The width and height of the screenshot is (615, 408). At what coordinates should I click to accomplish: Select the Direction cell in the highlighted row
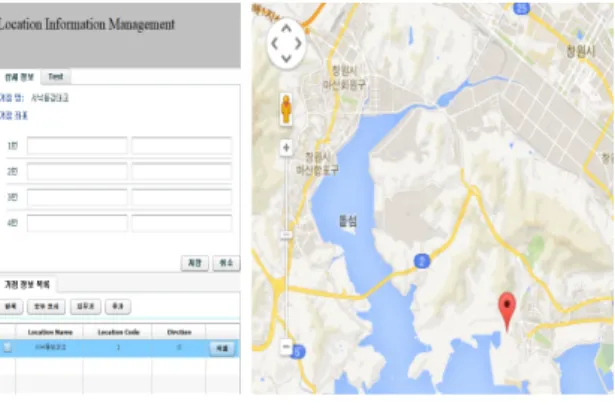coord(179,348)
